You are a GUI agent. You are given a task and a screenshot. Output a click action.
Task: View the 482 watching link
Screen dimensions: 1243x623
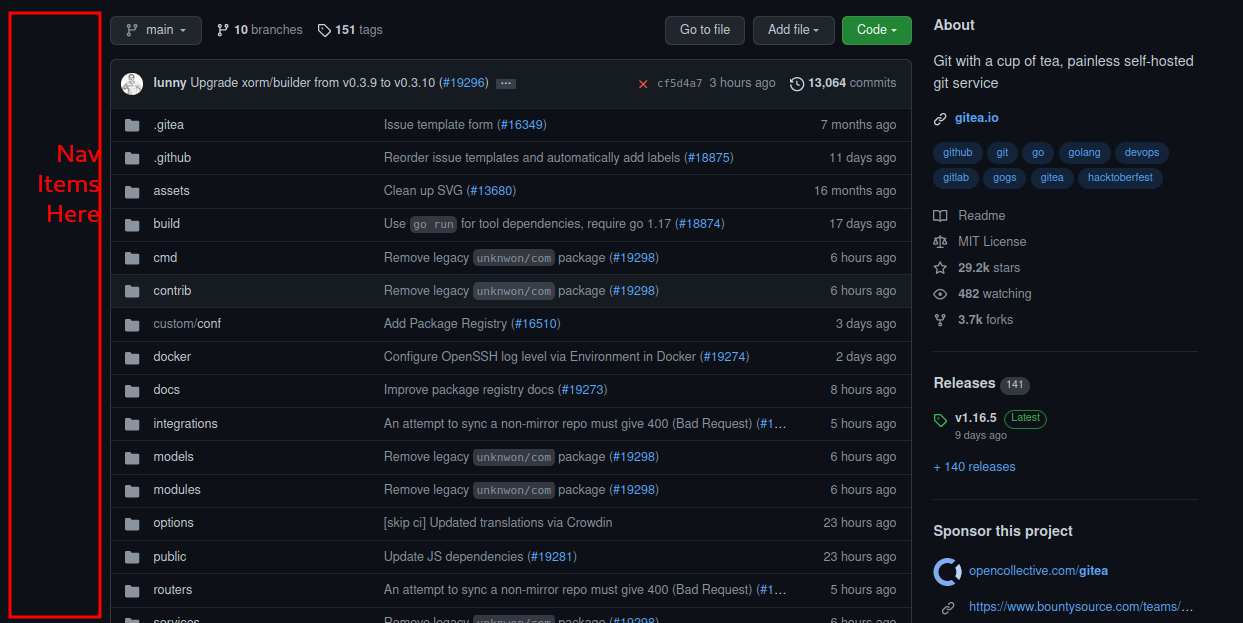(x=982, y=294)
